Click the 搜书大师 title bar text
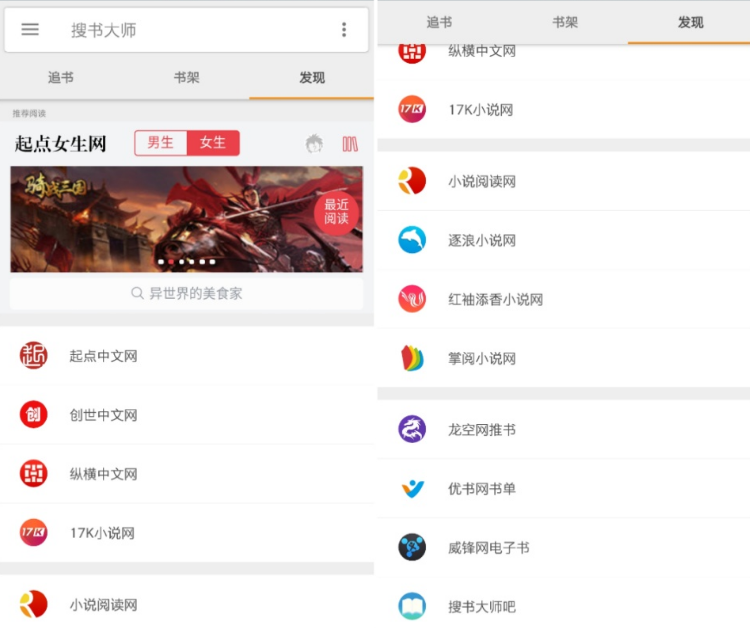 tap(104, 30)
